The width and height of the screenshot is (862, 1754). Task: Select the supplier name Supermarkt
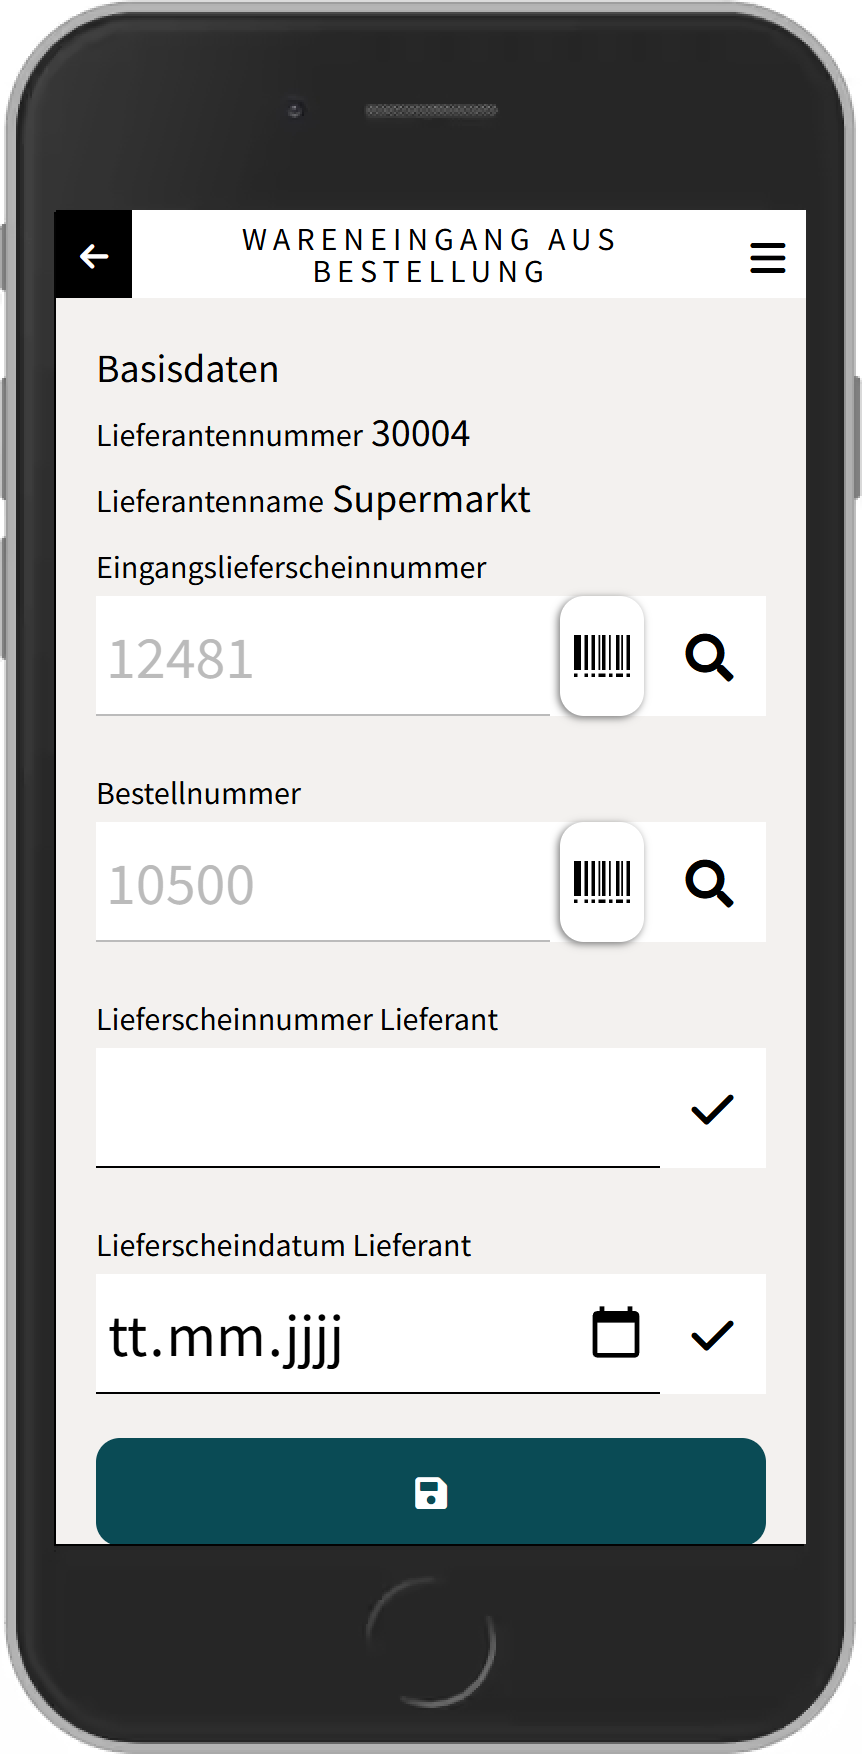tap(431, 499)
